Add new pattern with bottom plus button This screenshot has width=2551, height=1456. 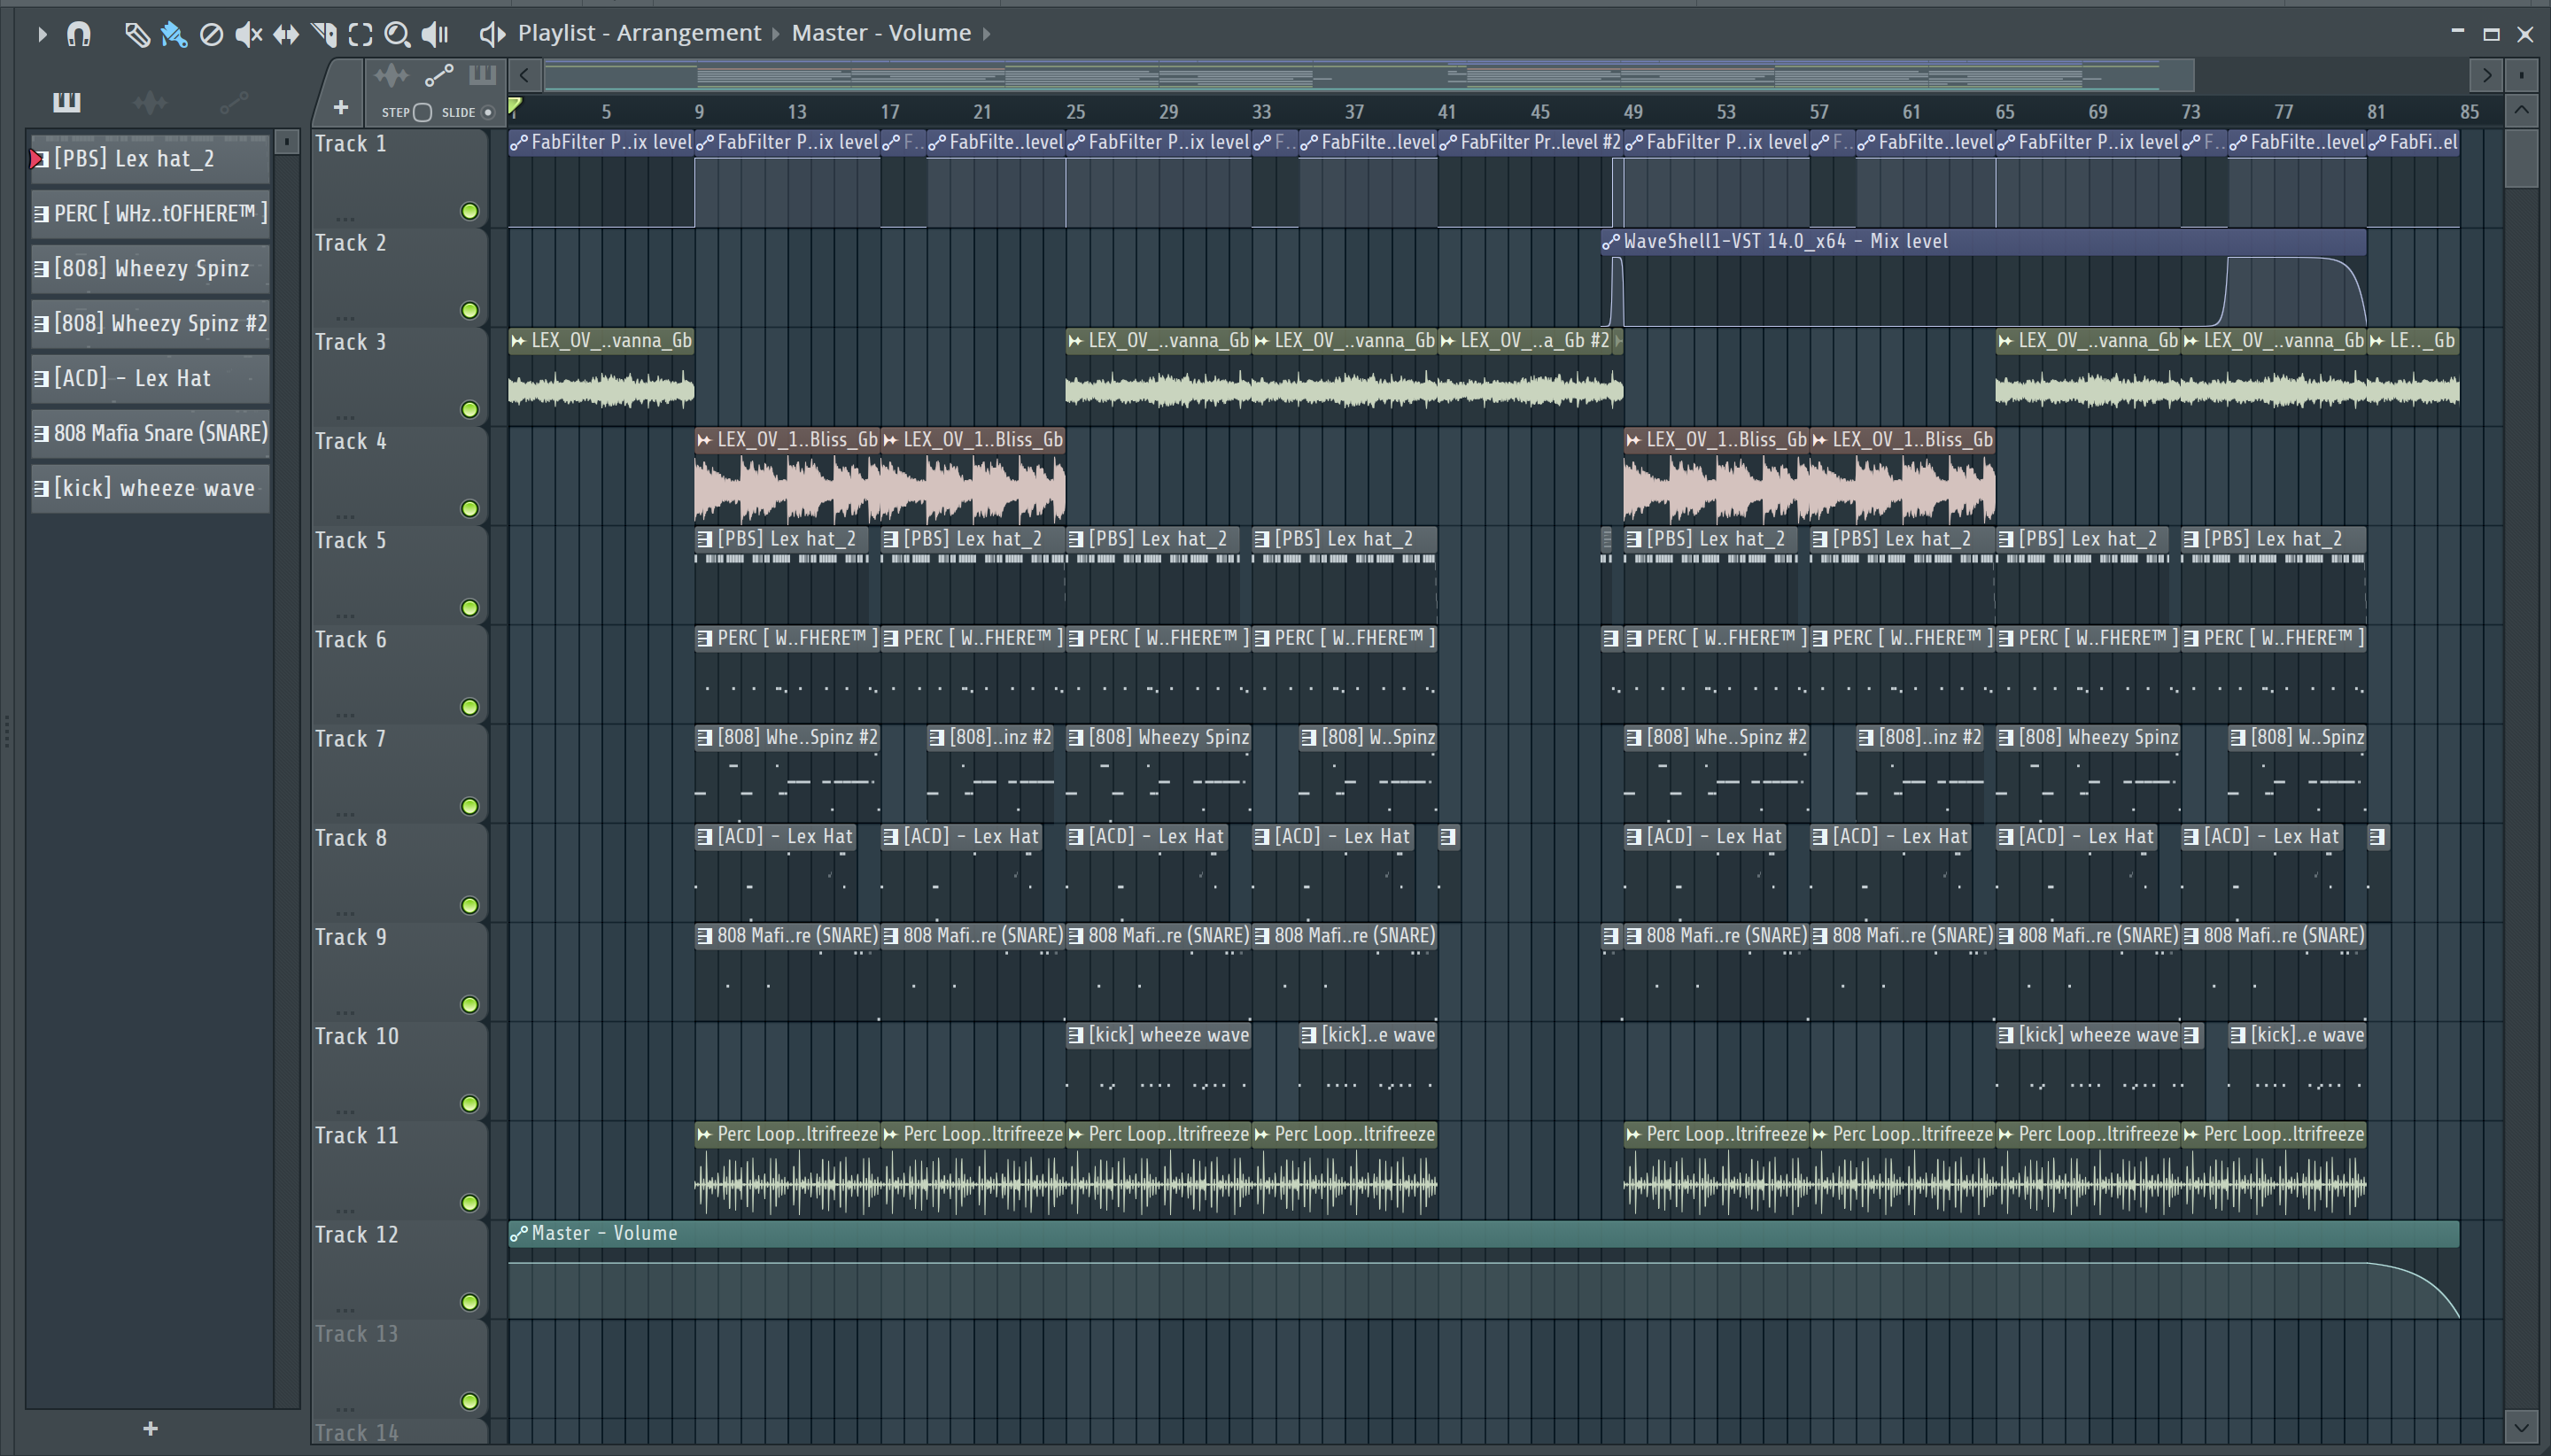[x=150, y=1429]
